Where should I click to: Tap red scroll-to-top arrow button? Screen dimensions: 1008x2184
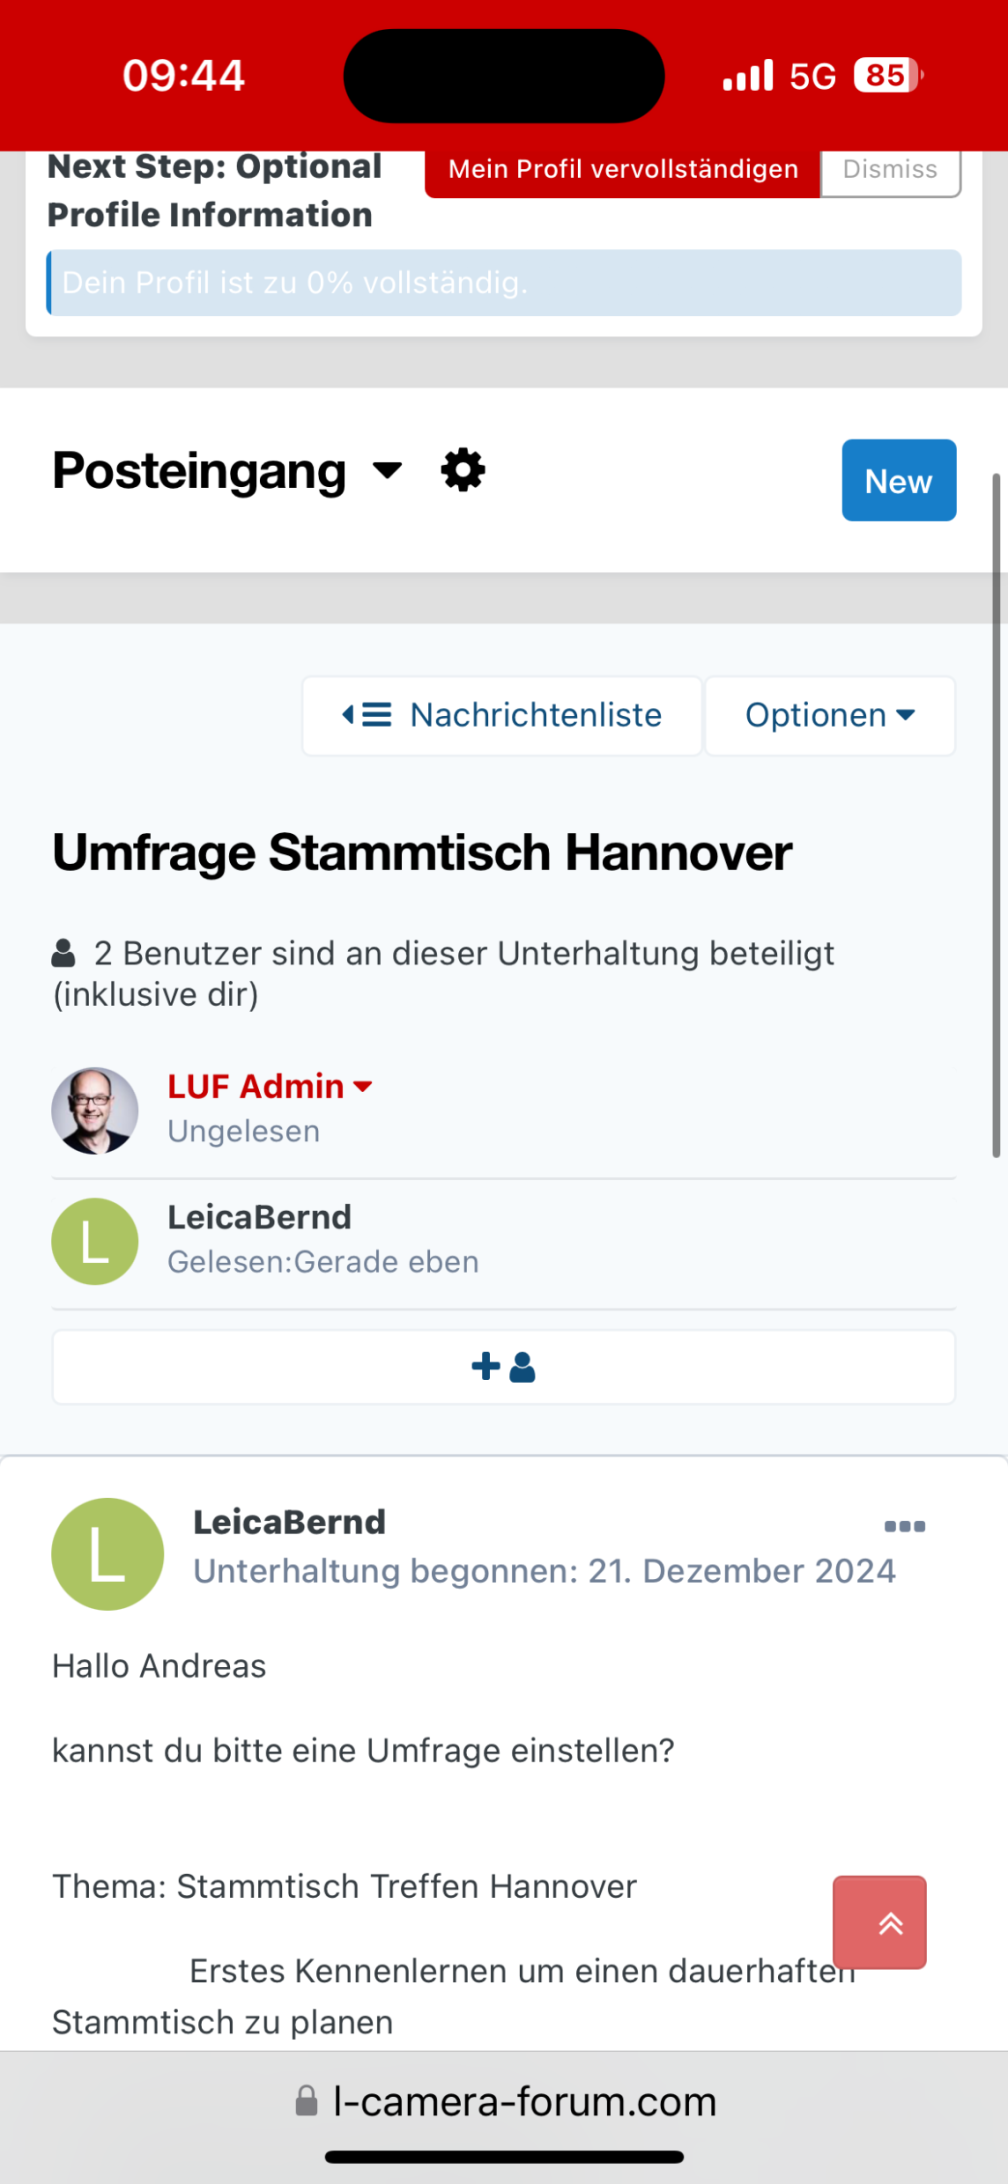tap(879, 1922)
